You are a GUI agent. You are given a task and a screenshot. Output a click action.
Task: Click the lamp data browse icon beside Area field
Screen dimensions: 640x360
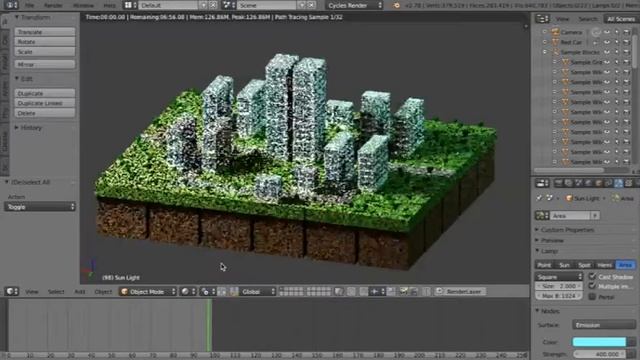[542, 215]
